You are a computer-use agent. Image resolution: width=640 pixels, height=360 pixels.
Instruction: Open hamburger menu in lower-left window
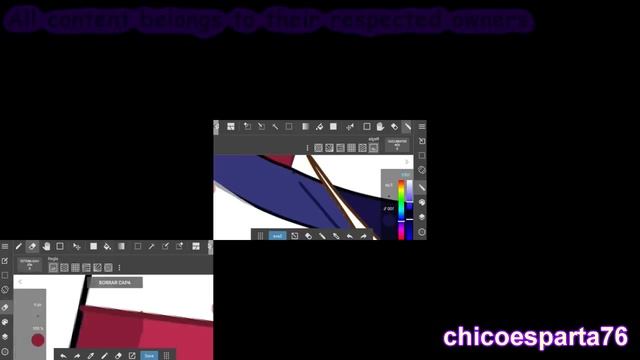point(5,246)
